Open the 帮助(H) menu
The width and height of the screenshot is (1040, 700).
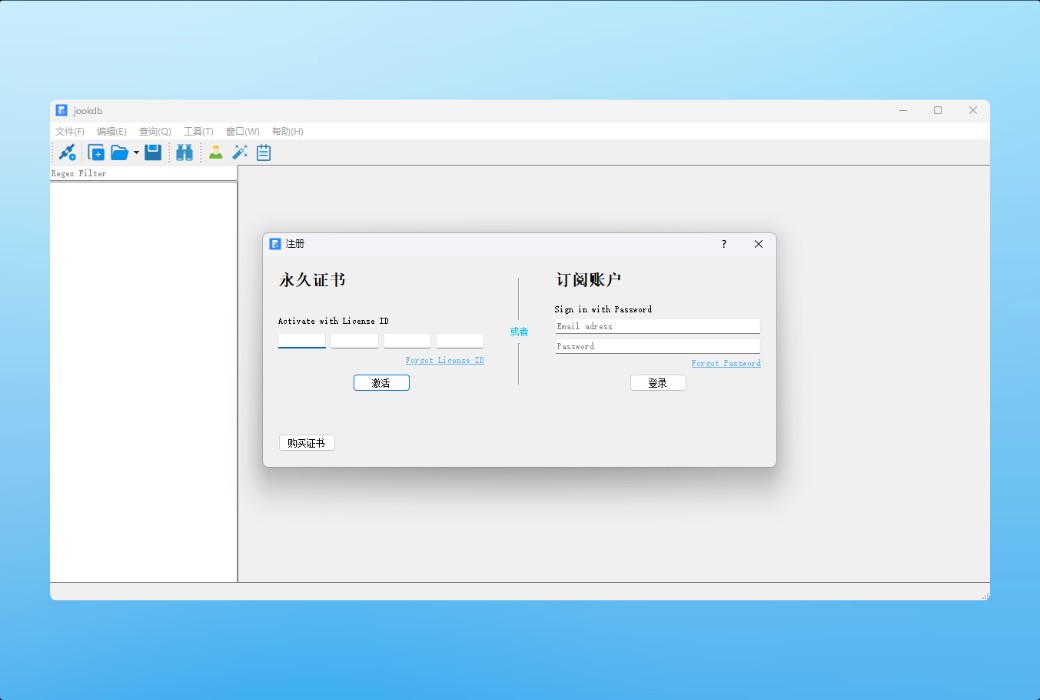(x=287, y=131)
